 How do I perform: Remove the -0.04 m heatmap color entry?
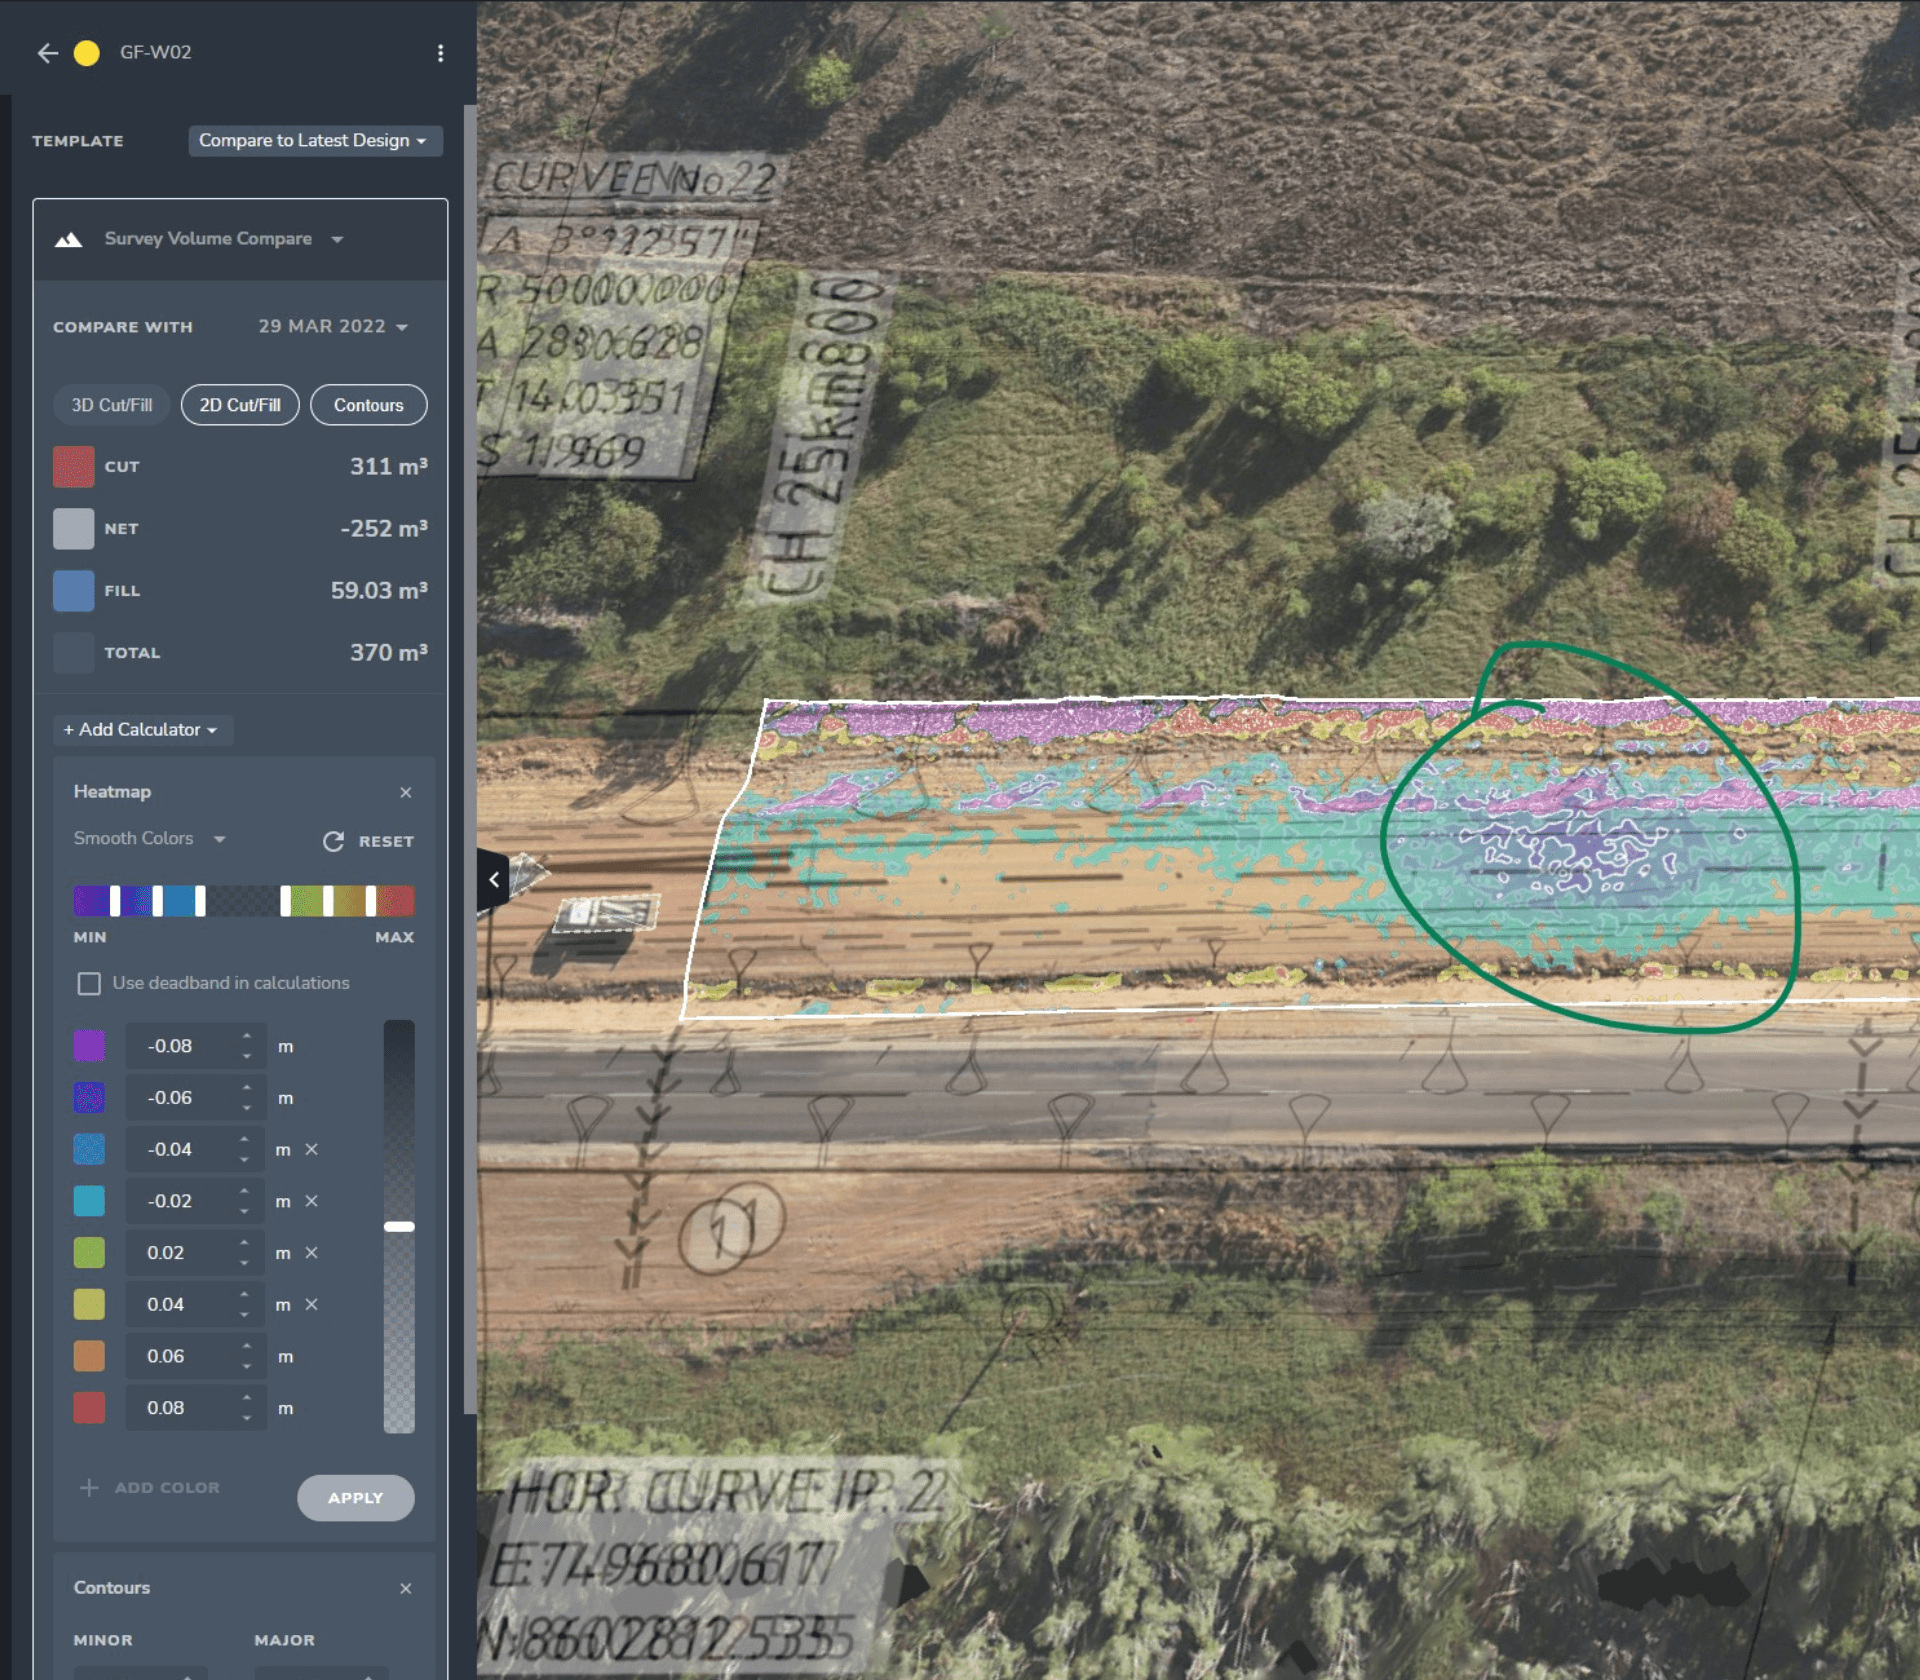[x=311, y=1149]
